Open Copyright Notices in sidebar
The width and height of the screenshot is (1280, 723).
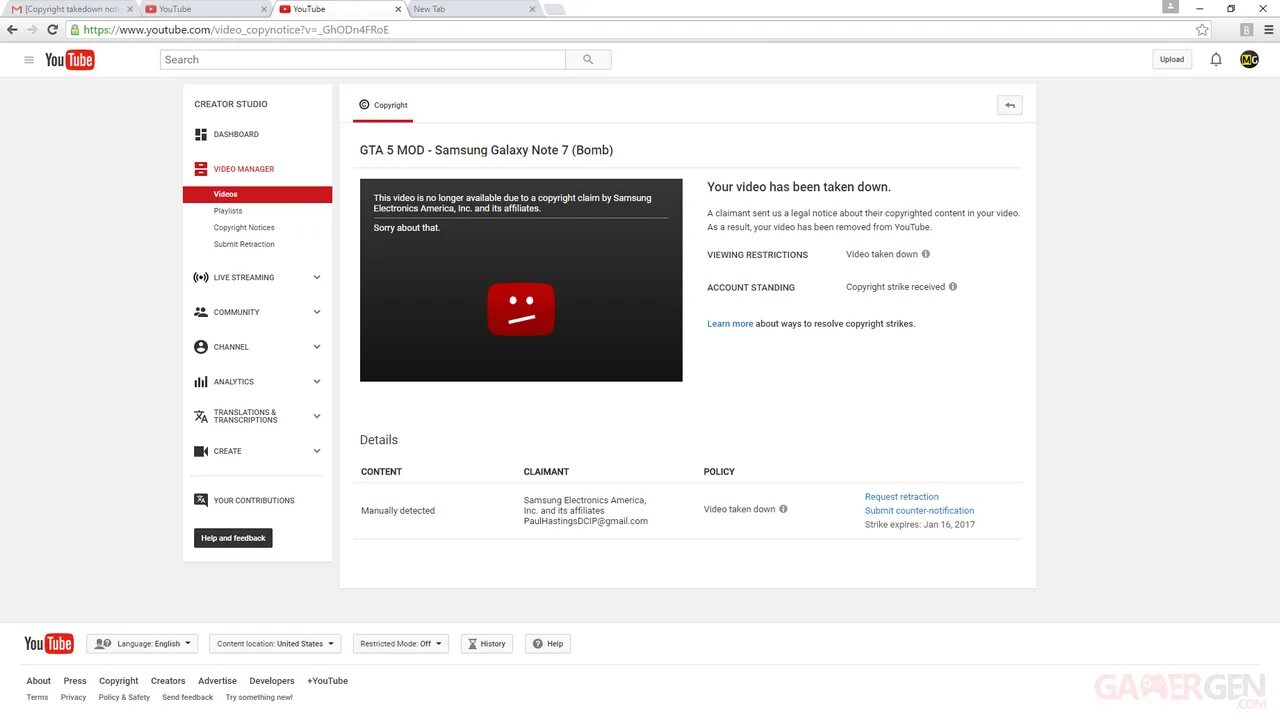point(244,228)
